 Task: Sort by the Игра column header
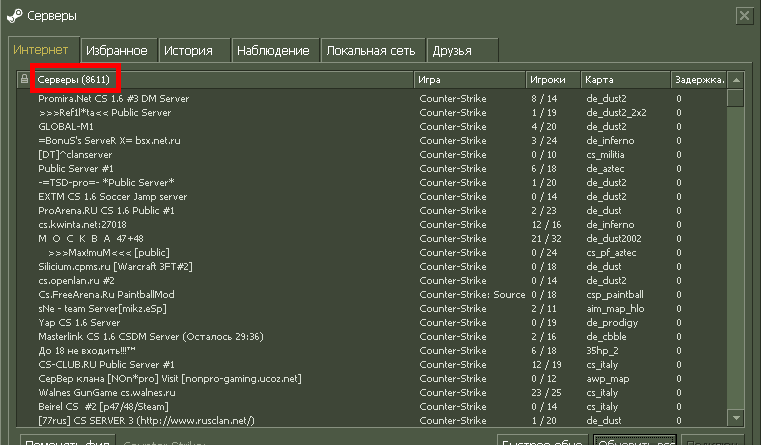[469, 80]
